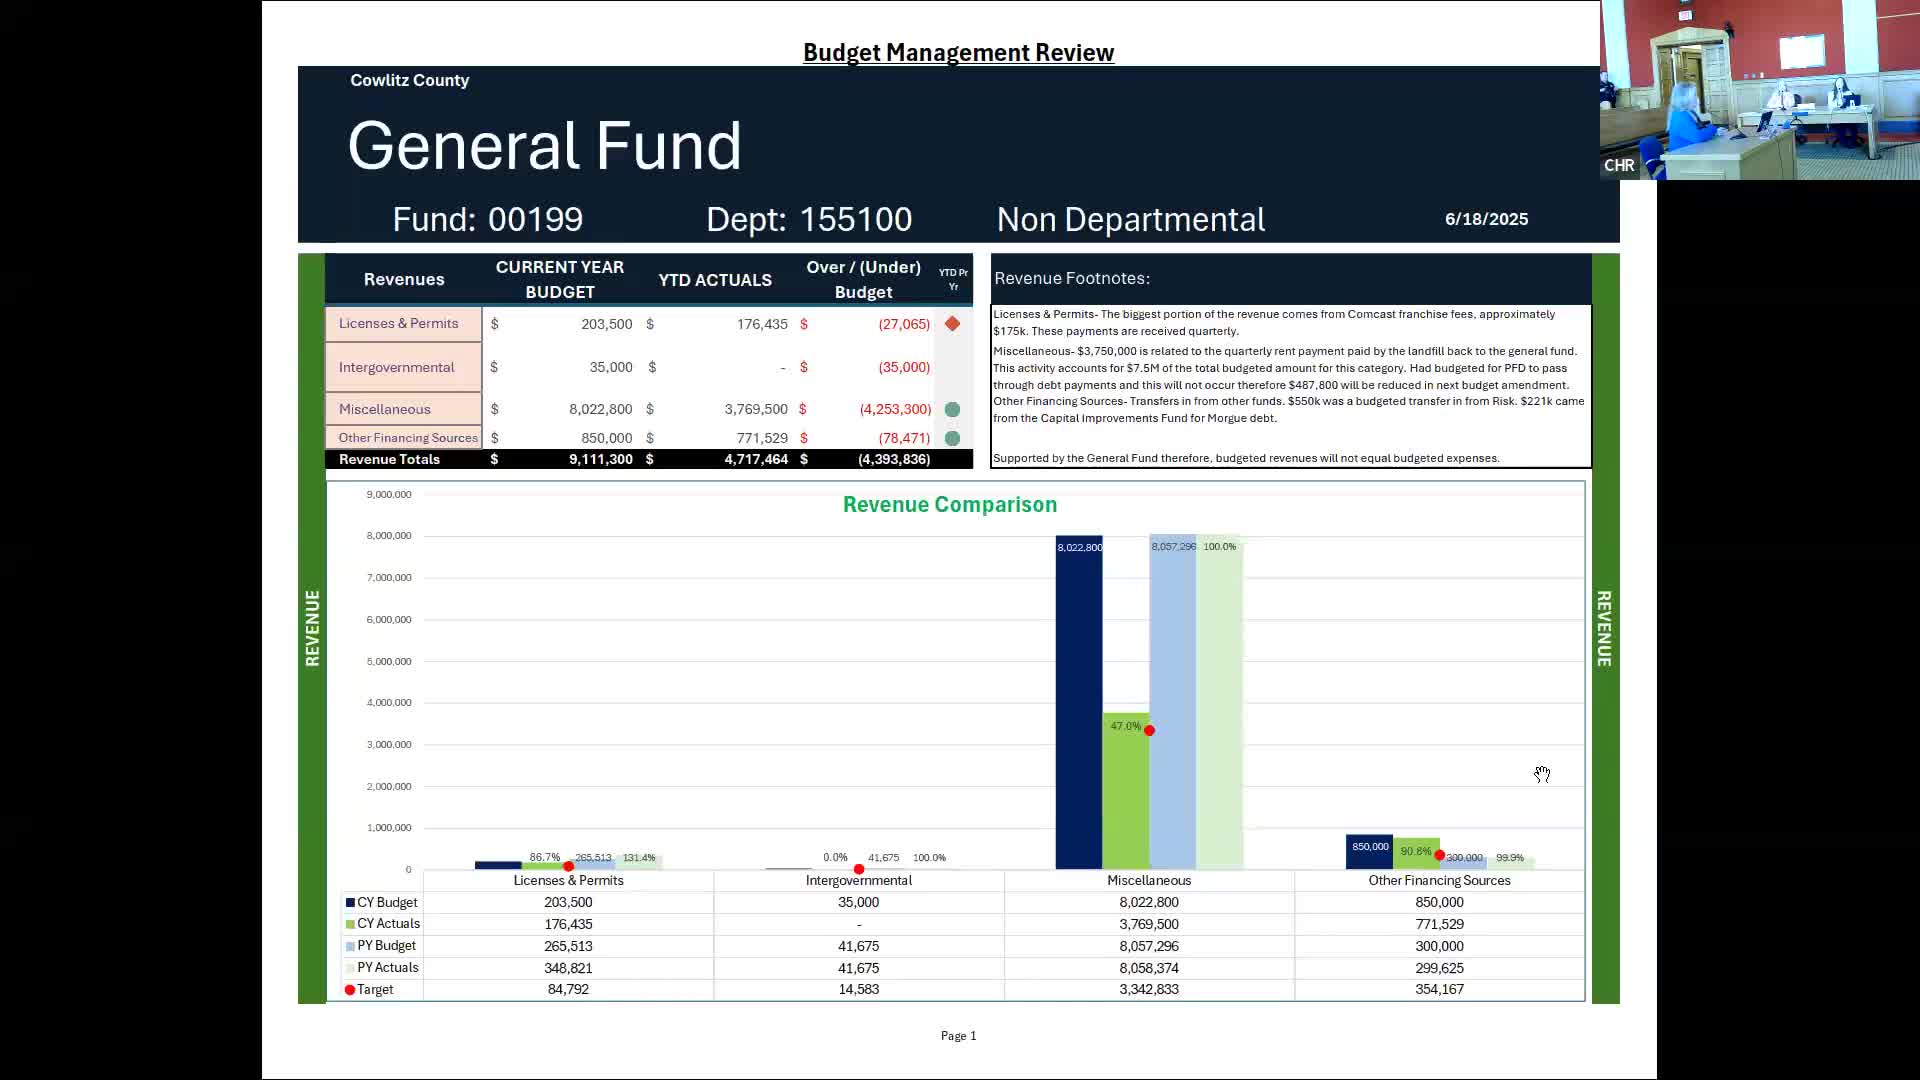Click the green circle status beside Miscellaneous row
Screen dimensions: 1920x1080
click(952, 409)
